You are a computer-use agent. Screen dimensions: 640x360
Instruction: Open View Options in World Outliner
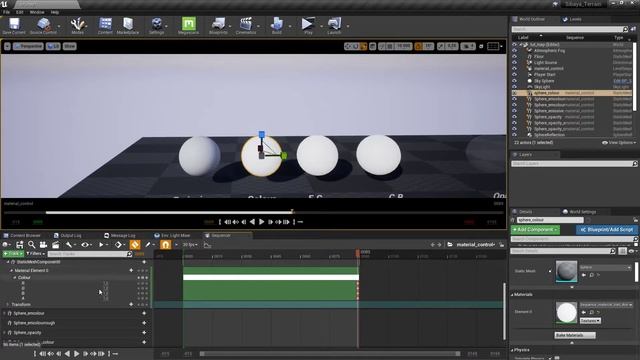tap(619, 142)
